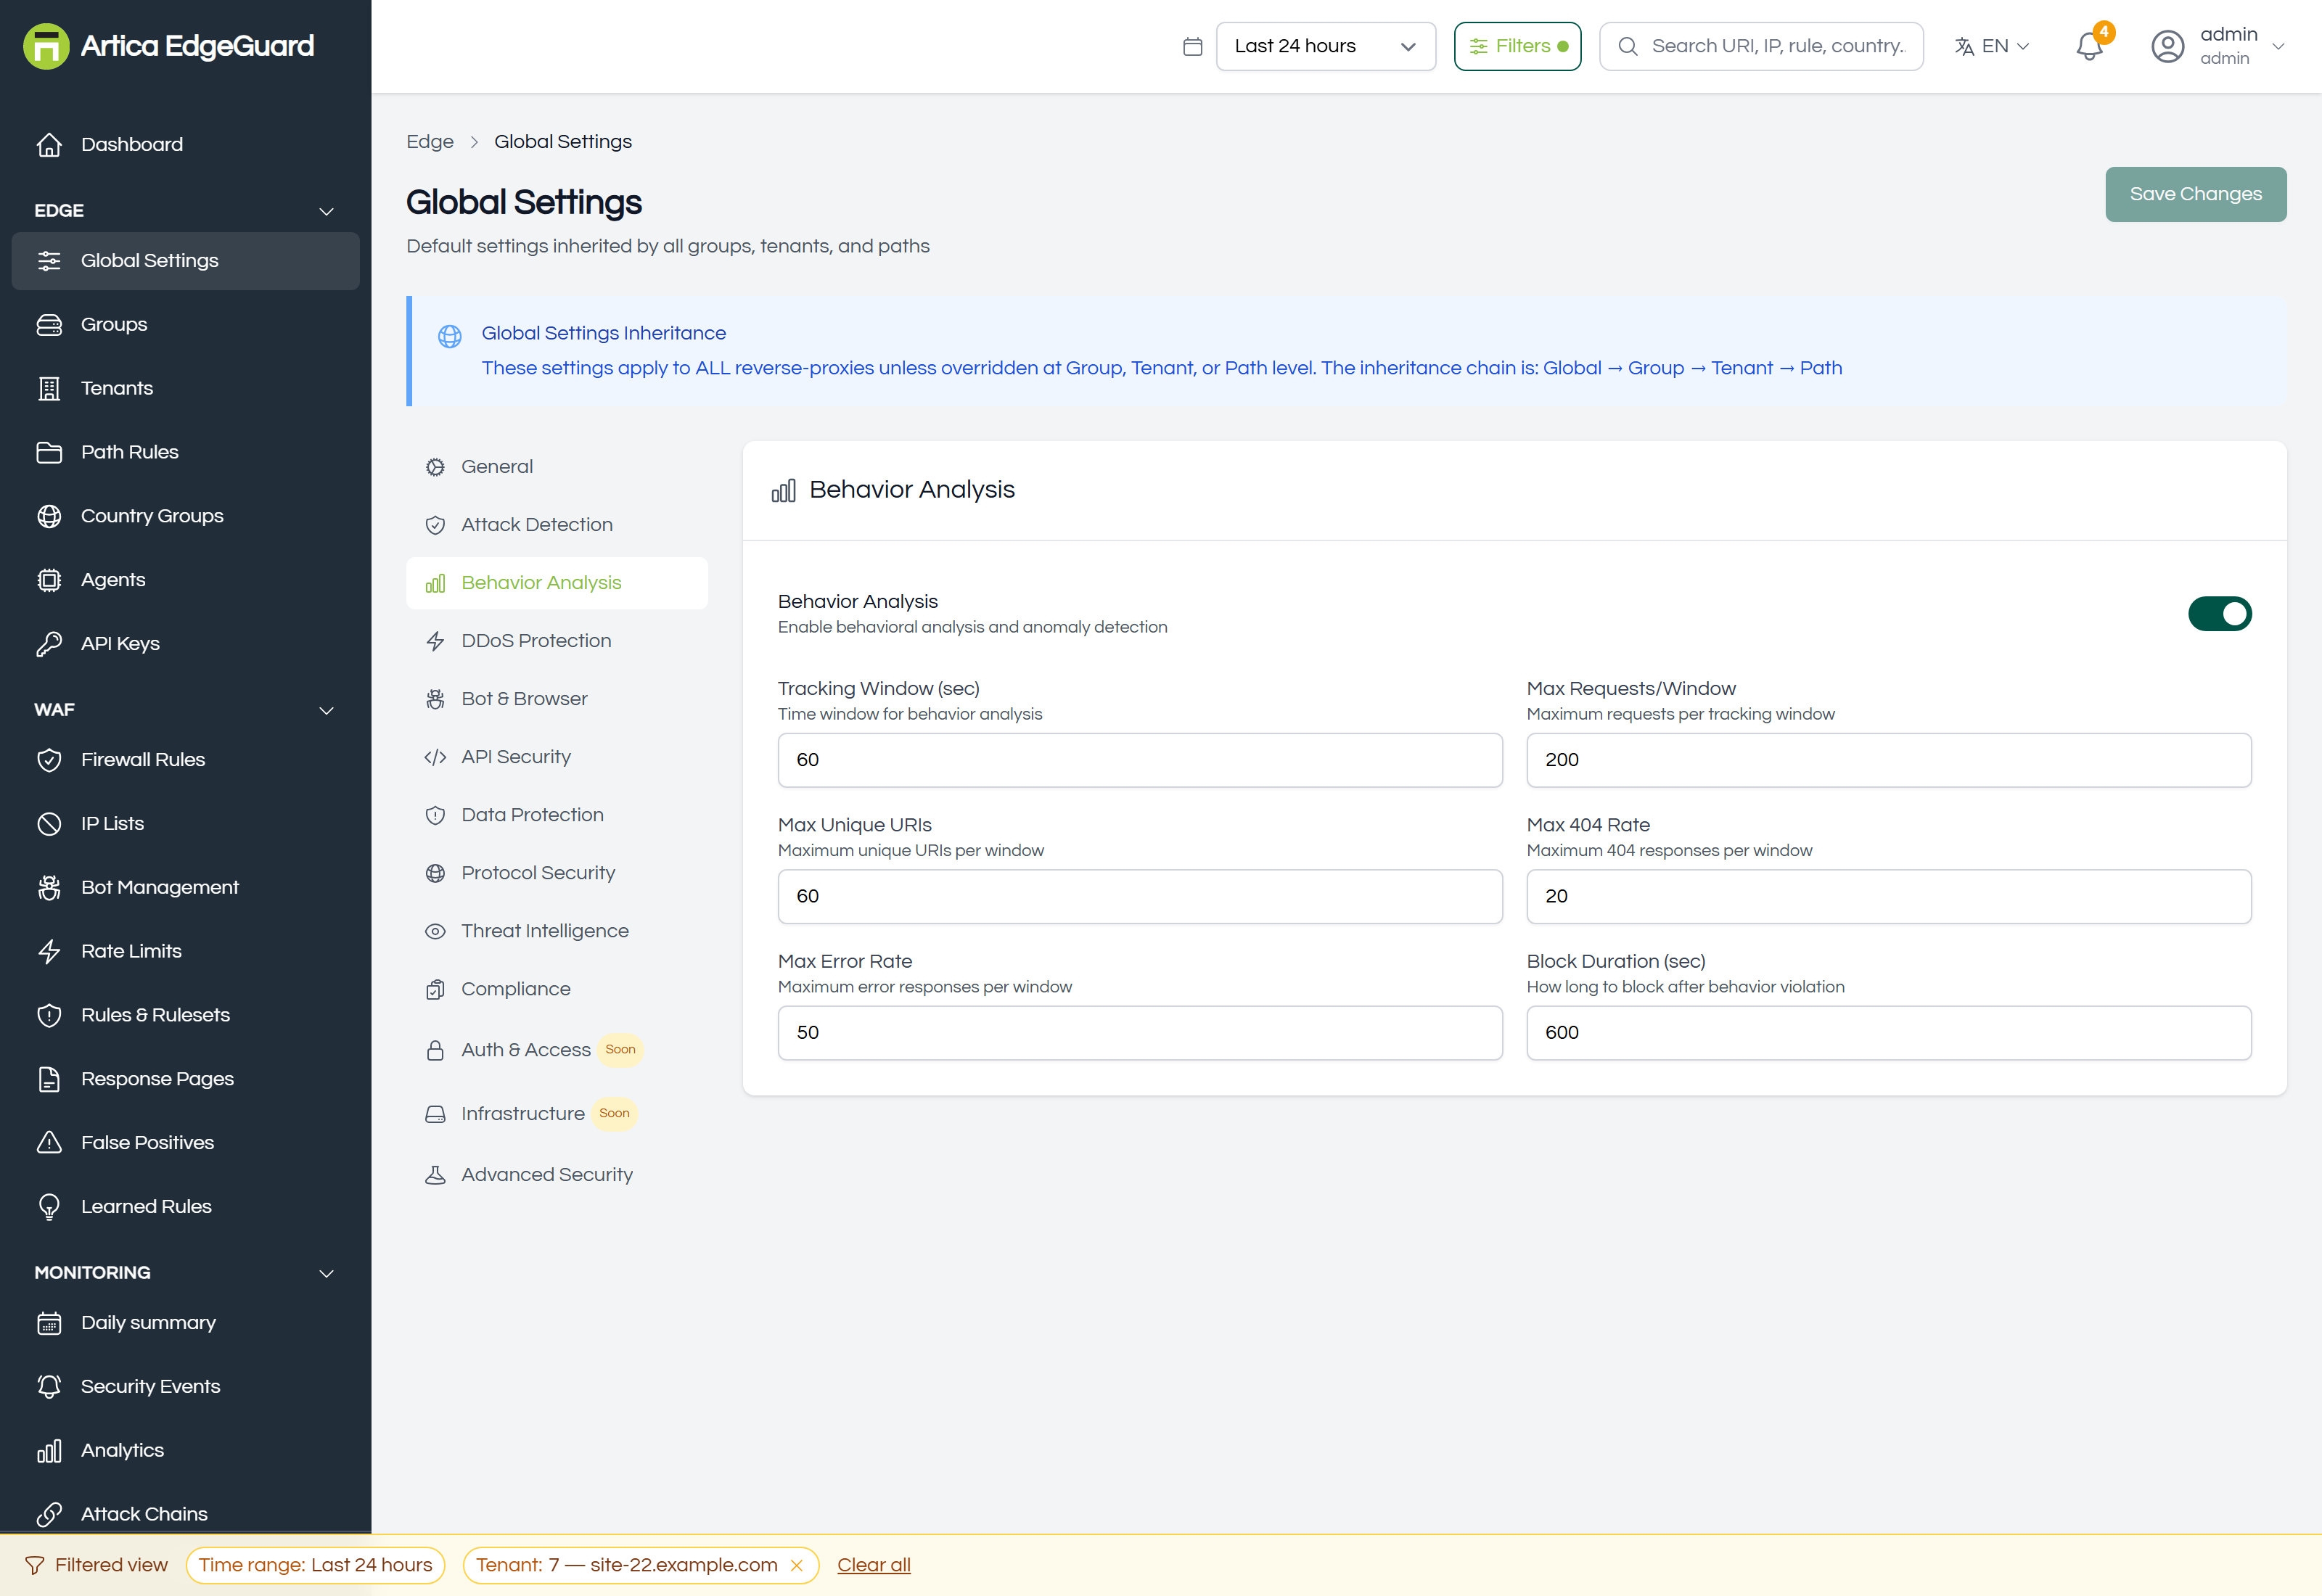The width and height of the screenshot is (2322, 1596).
Task: Open Security Events in the sidebar
Action: (x=185, y=1387)
